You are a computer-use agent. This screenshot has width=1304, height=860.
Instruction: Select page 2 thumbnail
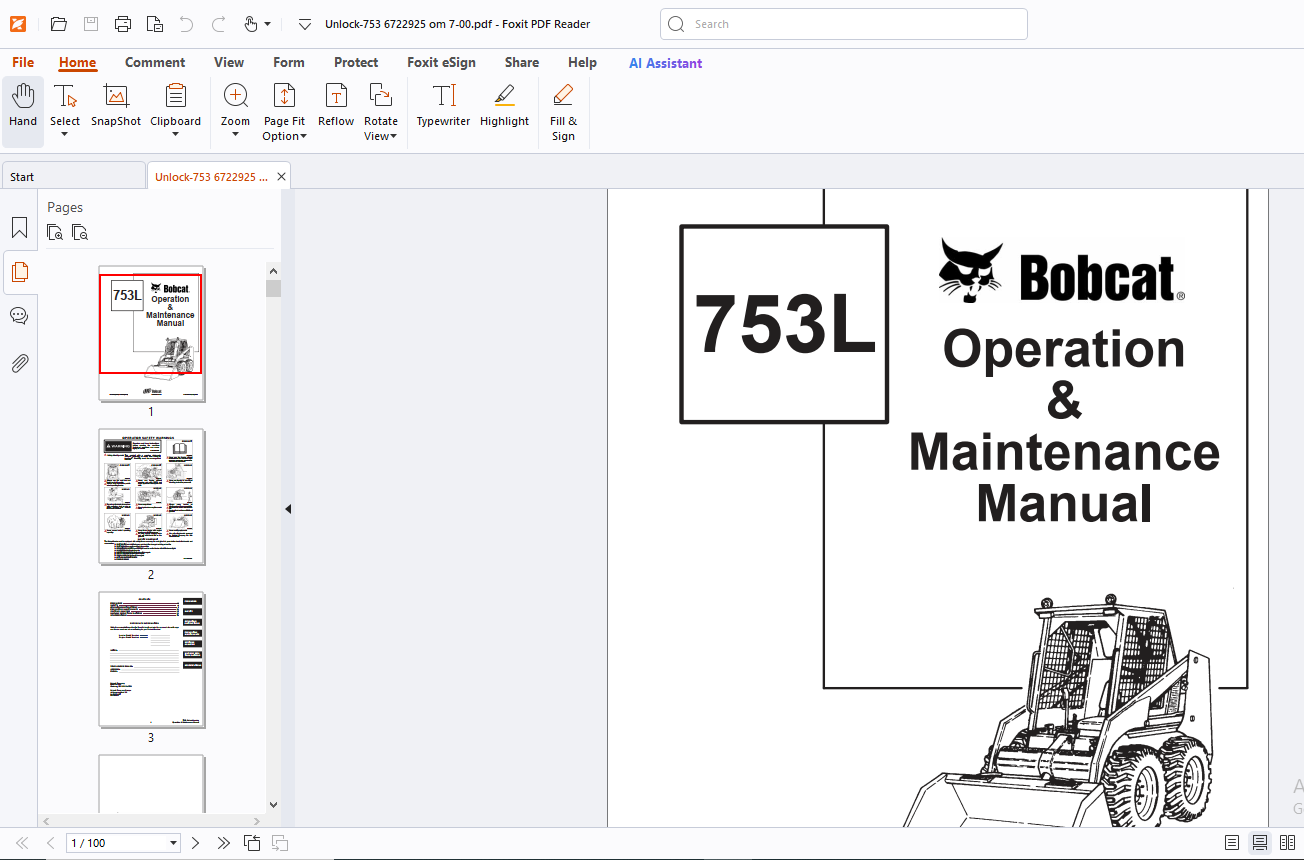(x=152, y=497)
